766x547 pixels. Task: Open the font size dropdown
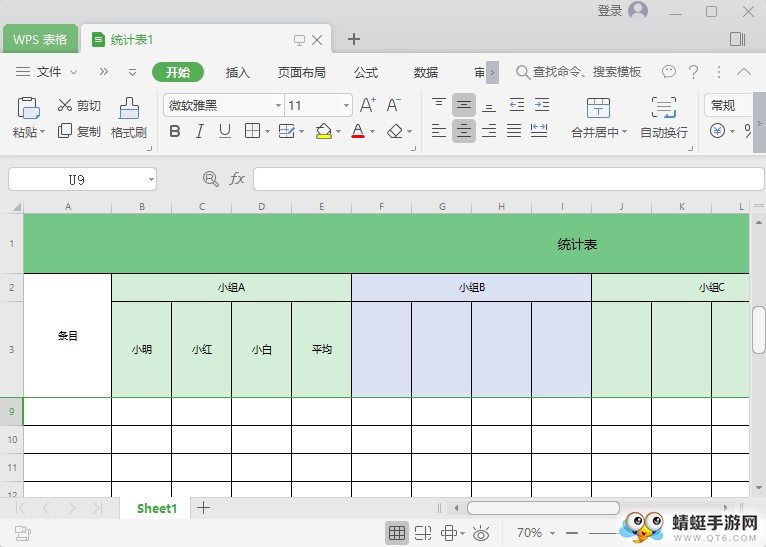(x=346, y=105)
